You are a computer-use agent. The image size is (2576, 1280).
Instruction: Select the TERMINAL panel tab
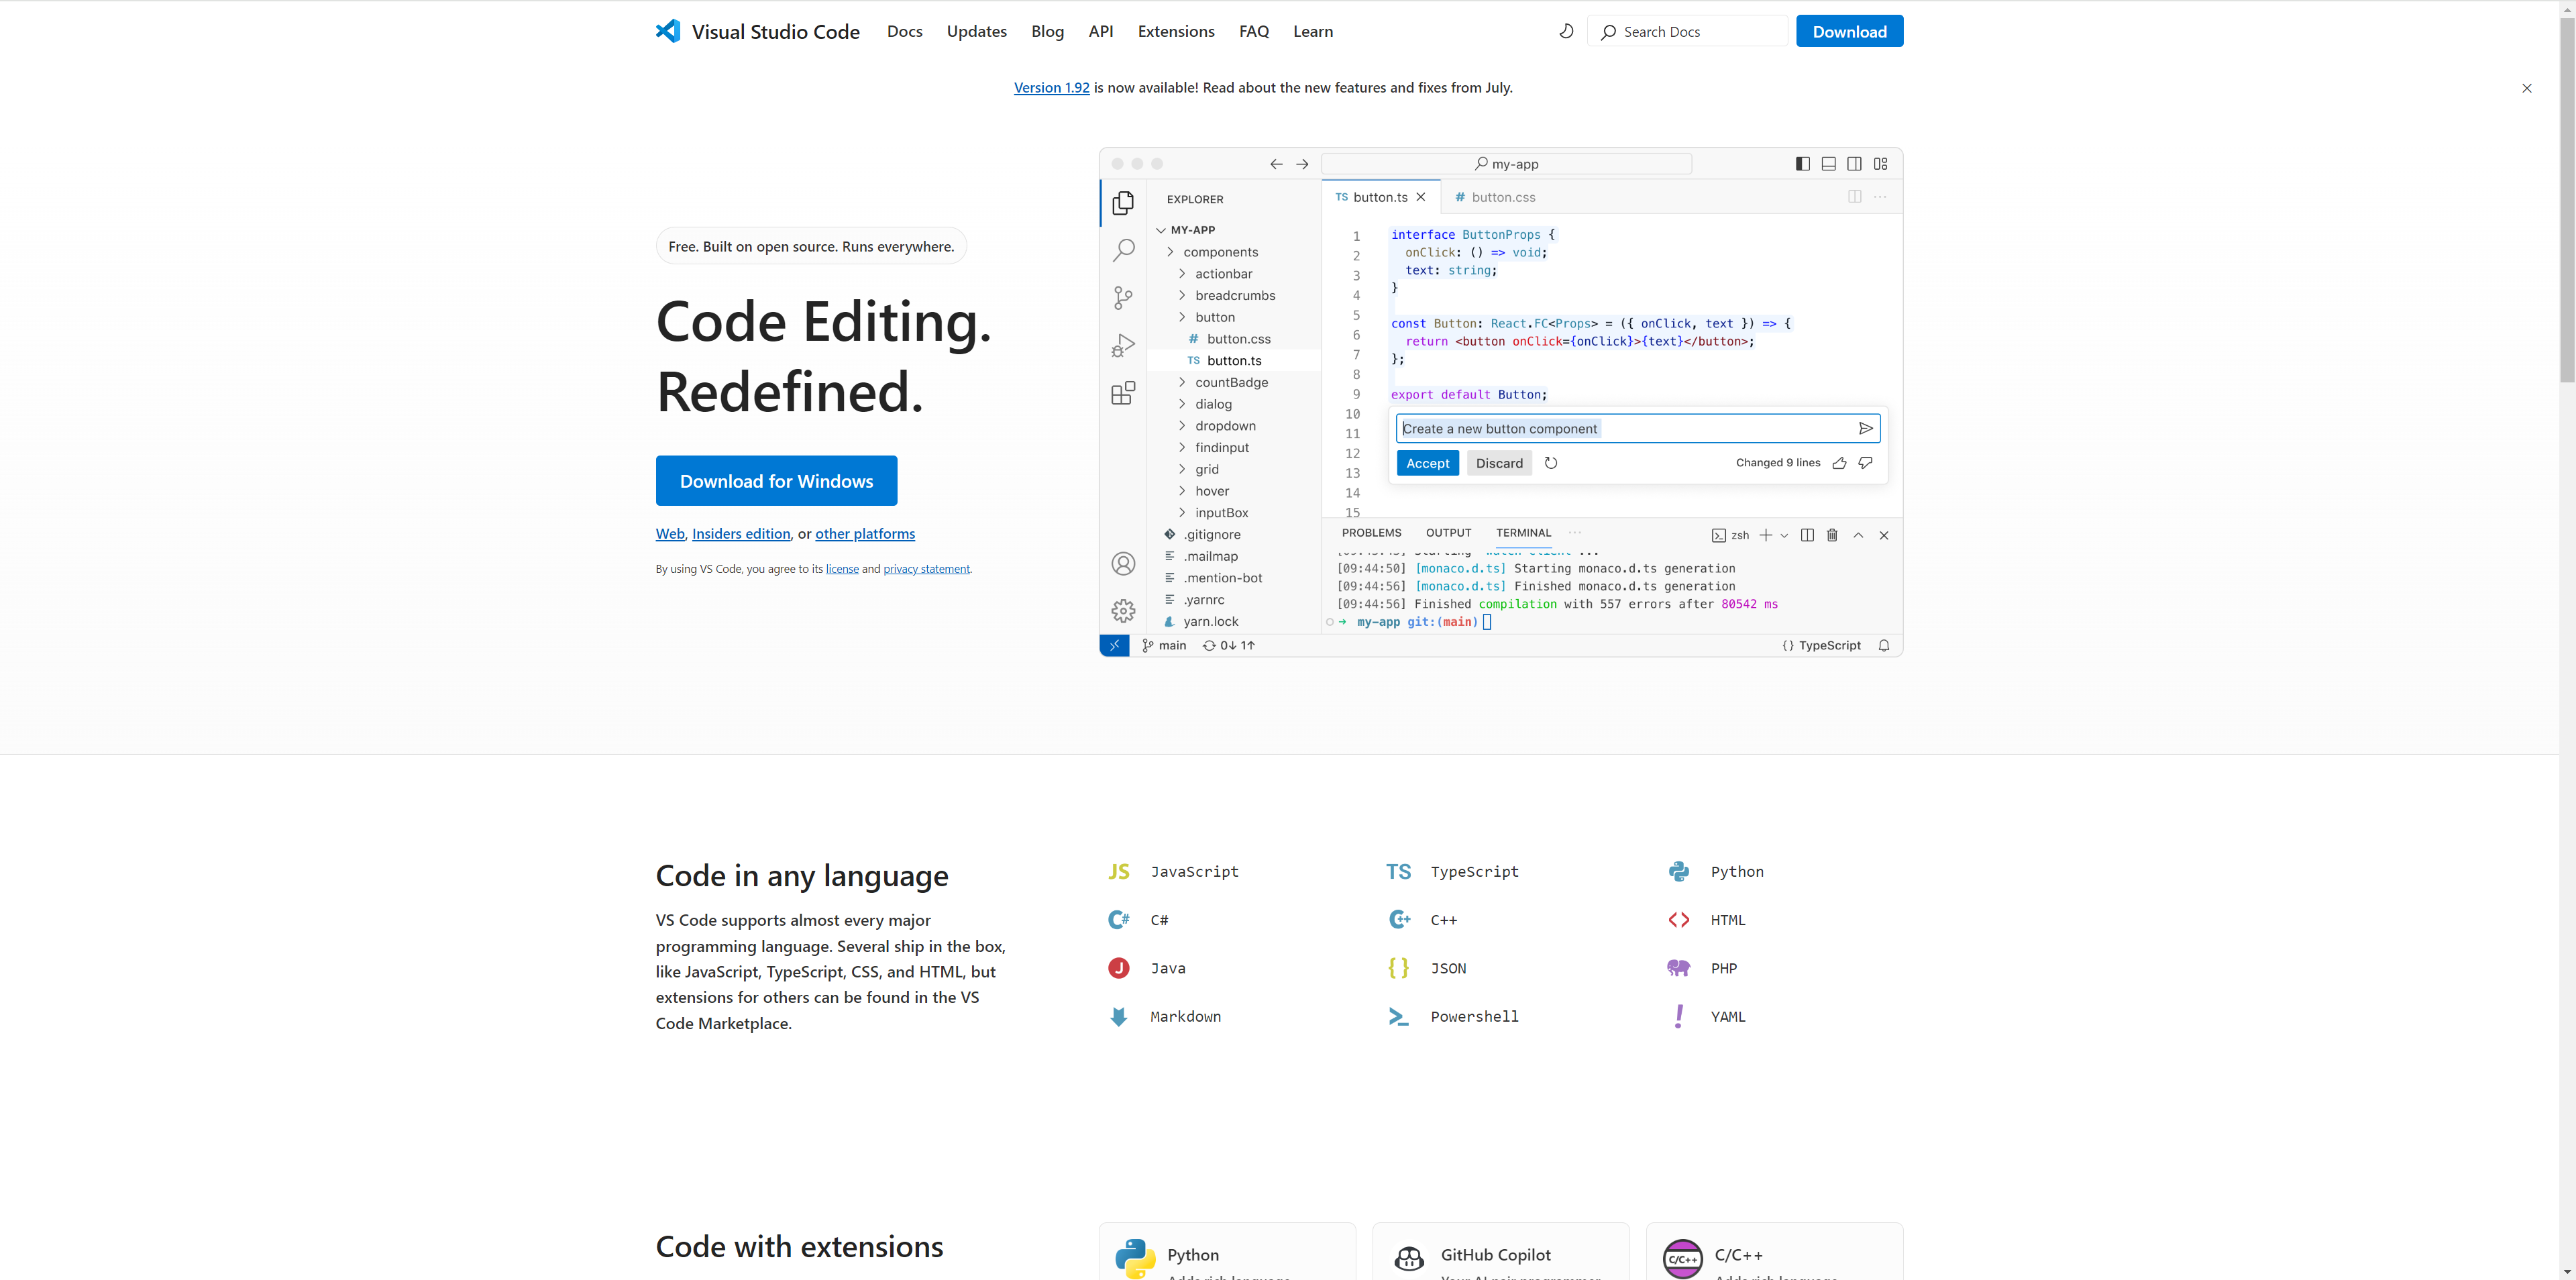(x=1523, y=533)
